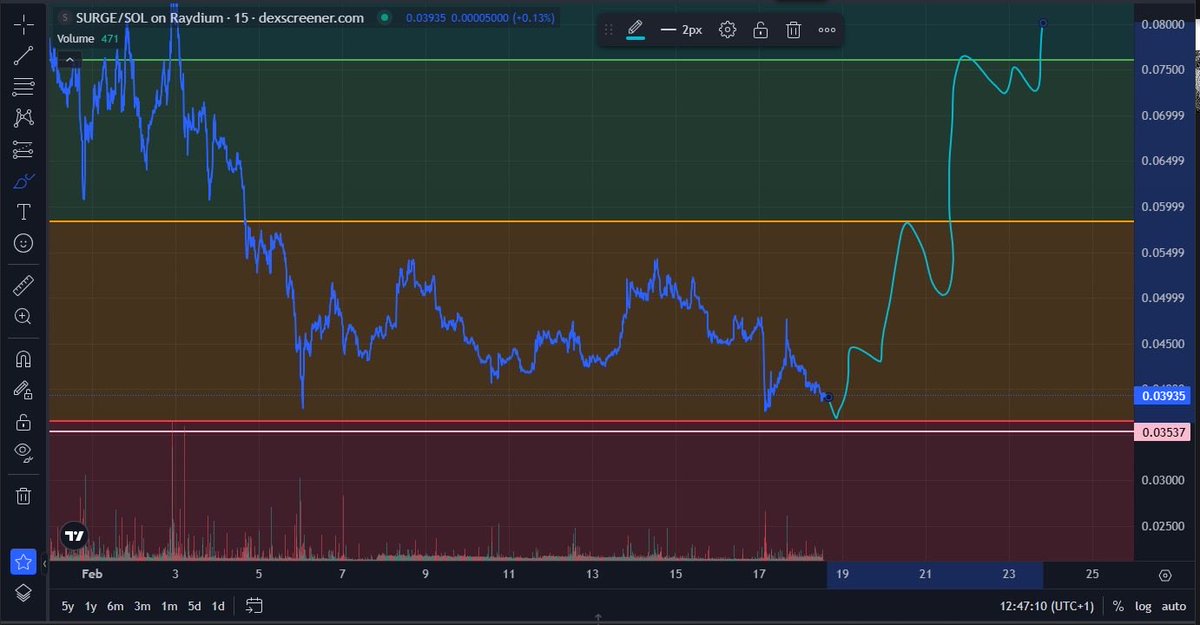Remove drawings with the left toolbar trash icon
Image resolution: width=1200 pixels, height=625 pixels.
click(24, 496)
